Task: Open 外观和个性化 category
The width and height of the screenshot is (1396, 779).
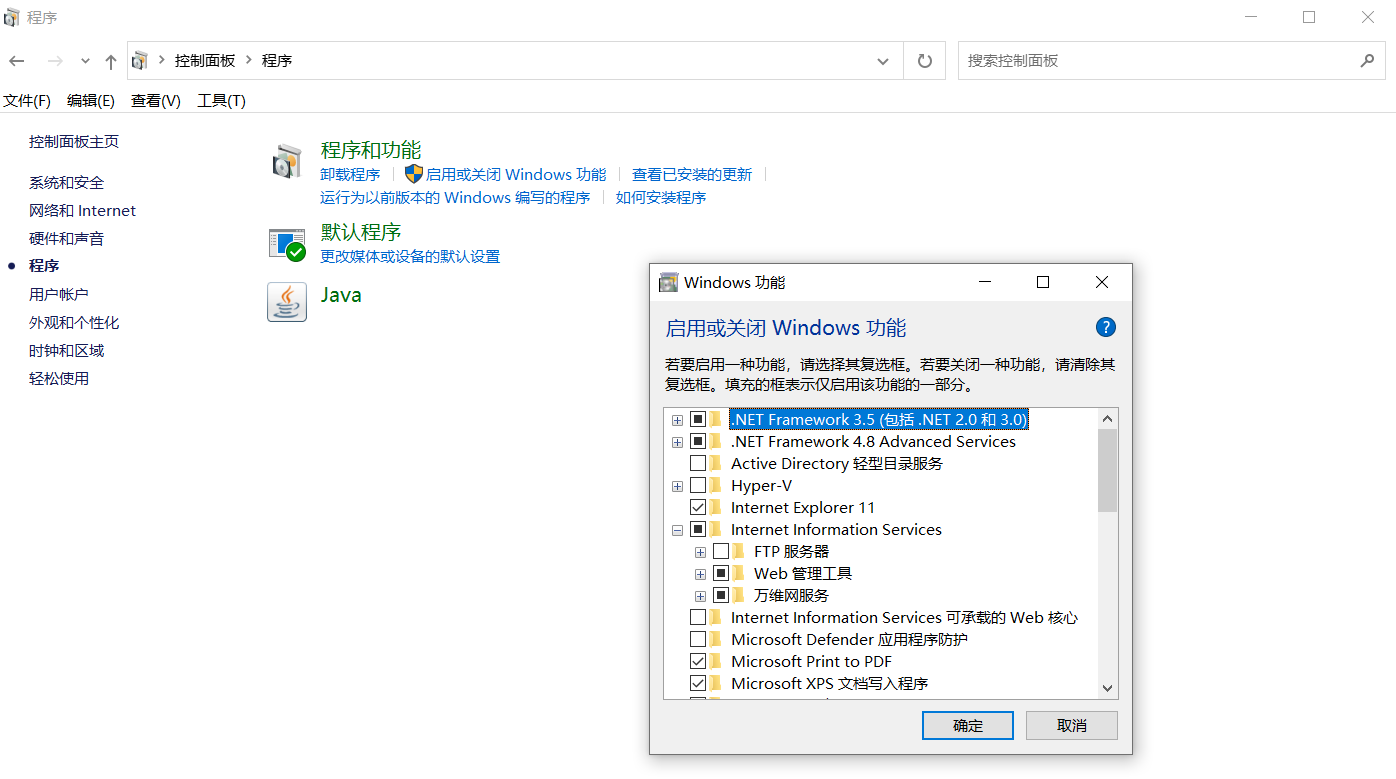Action: (x=74, y=323)
